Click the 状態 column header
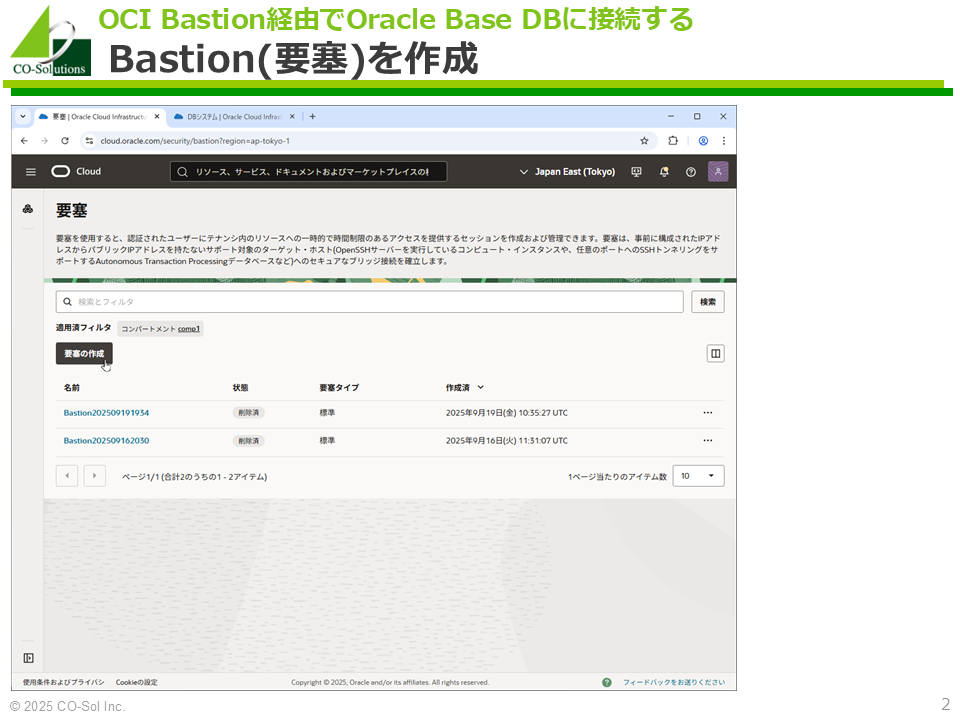Image resolution: width=960 pixels, height=720 pixels. [241, 388]
